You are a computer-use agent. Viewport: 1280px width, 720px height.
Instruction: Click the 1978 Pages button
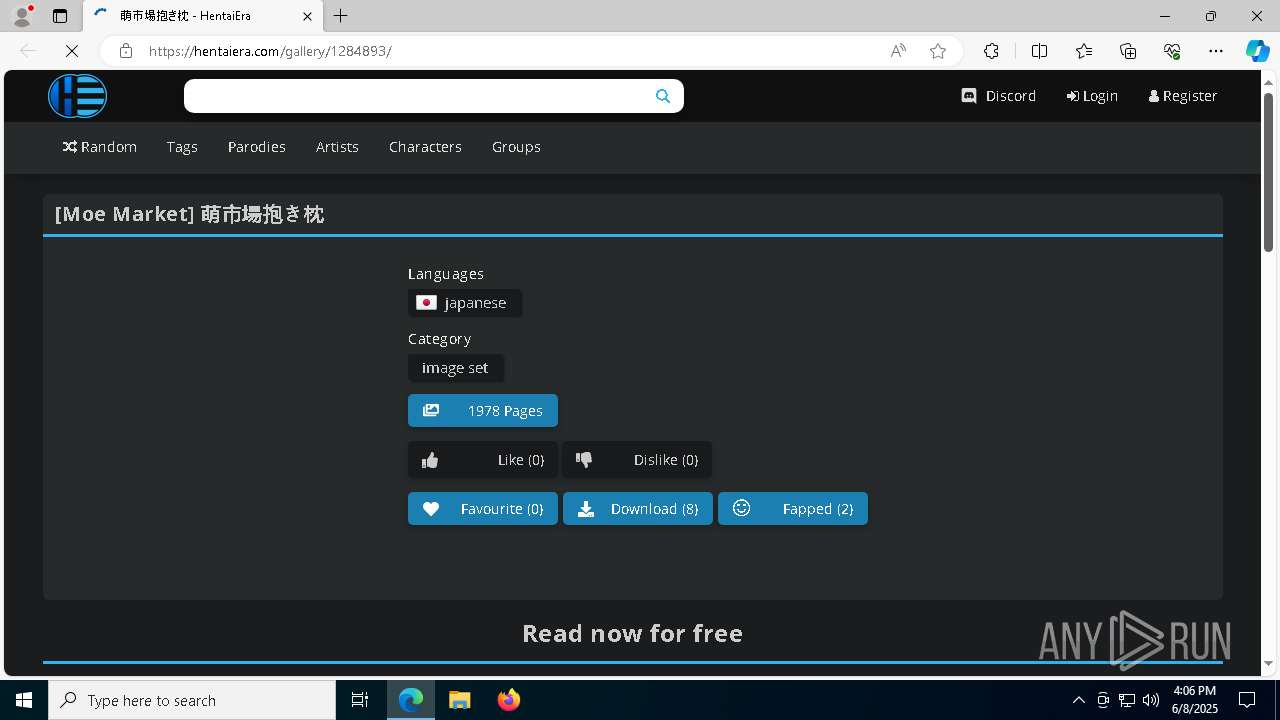[483, 411]
